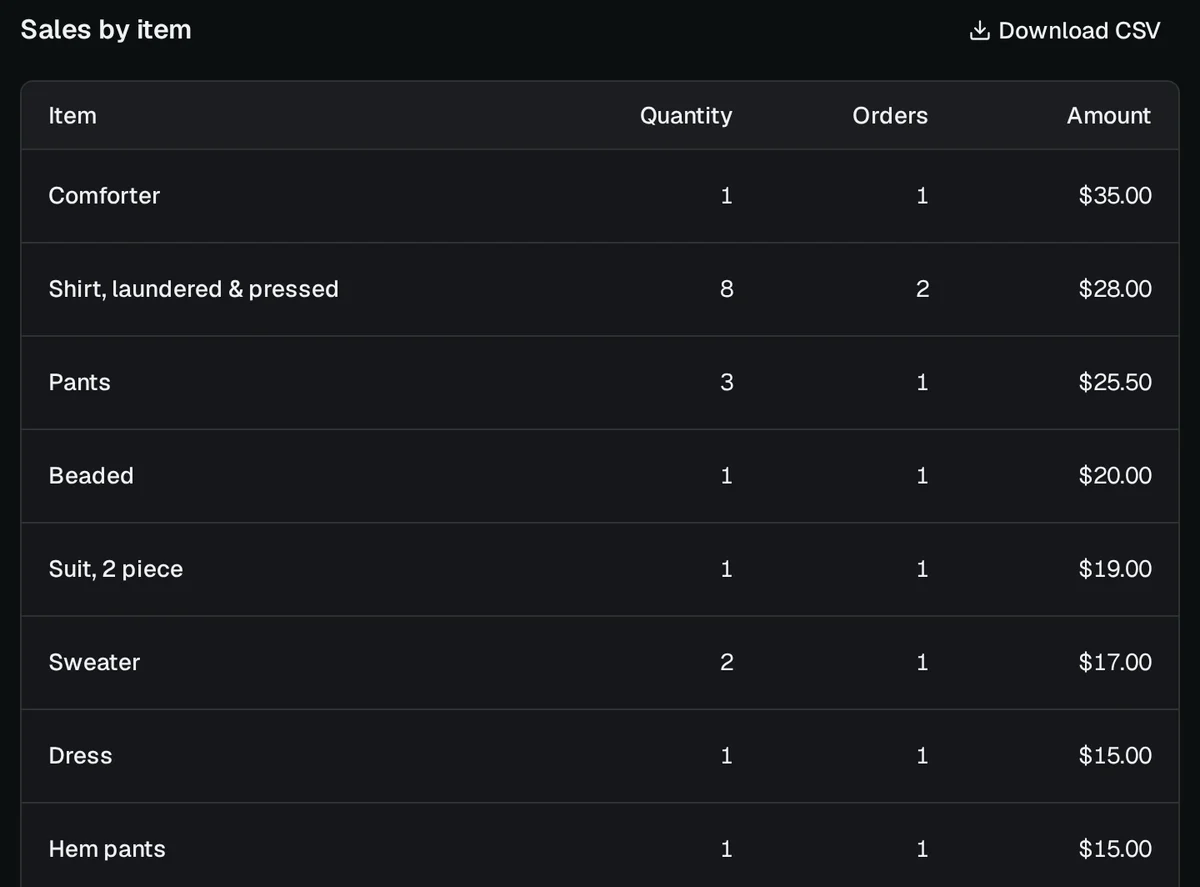Select the Quantity column header
Viewport: 1200px width, 887px height.
coord(686,116)
